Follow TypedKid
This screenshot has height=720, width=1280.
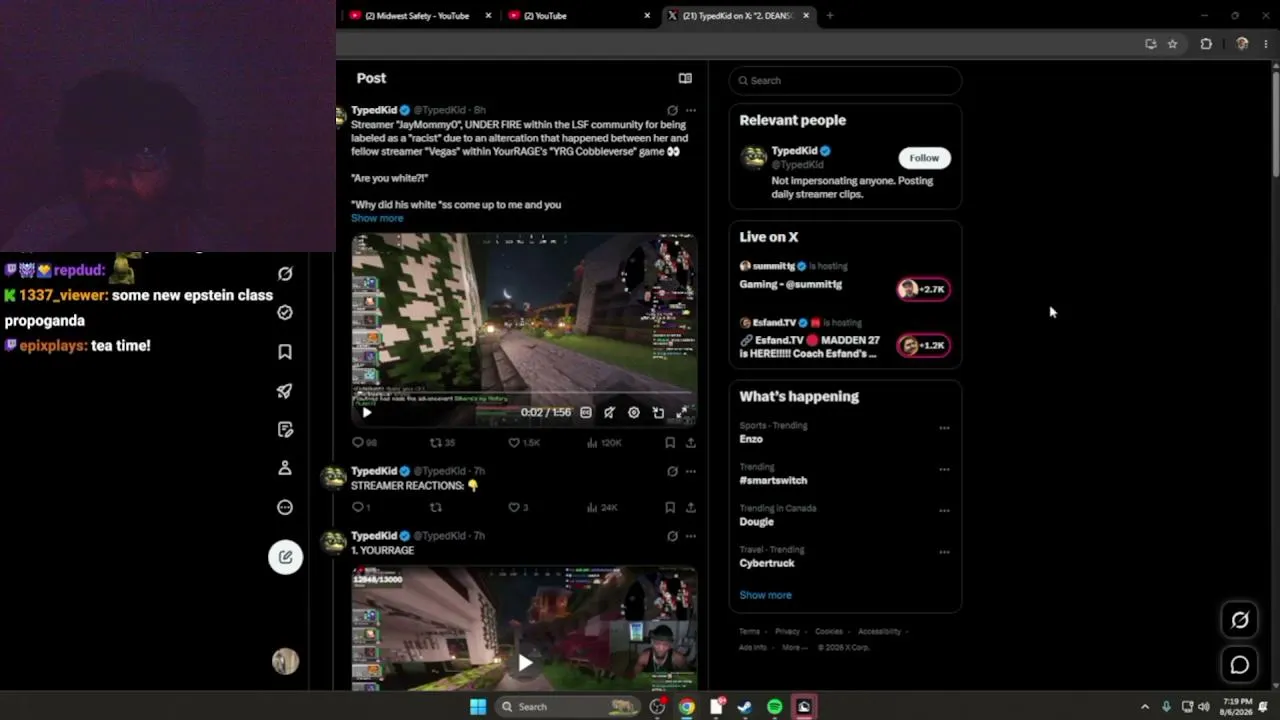(x=924, y=158)
